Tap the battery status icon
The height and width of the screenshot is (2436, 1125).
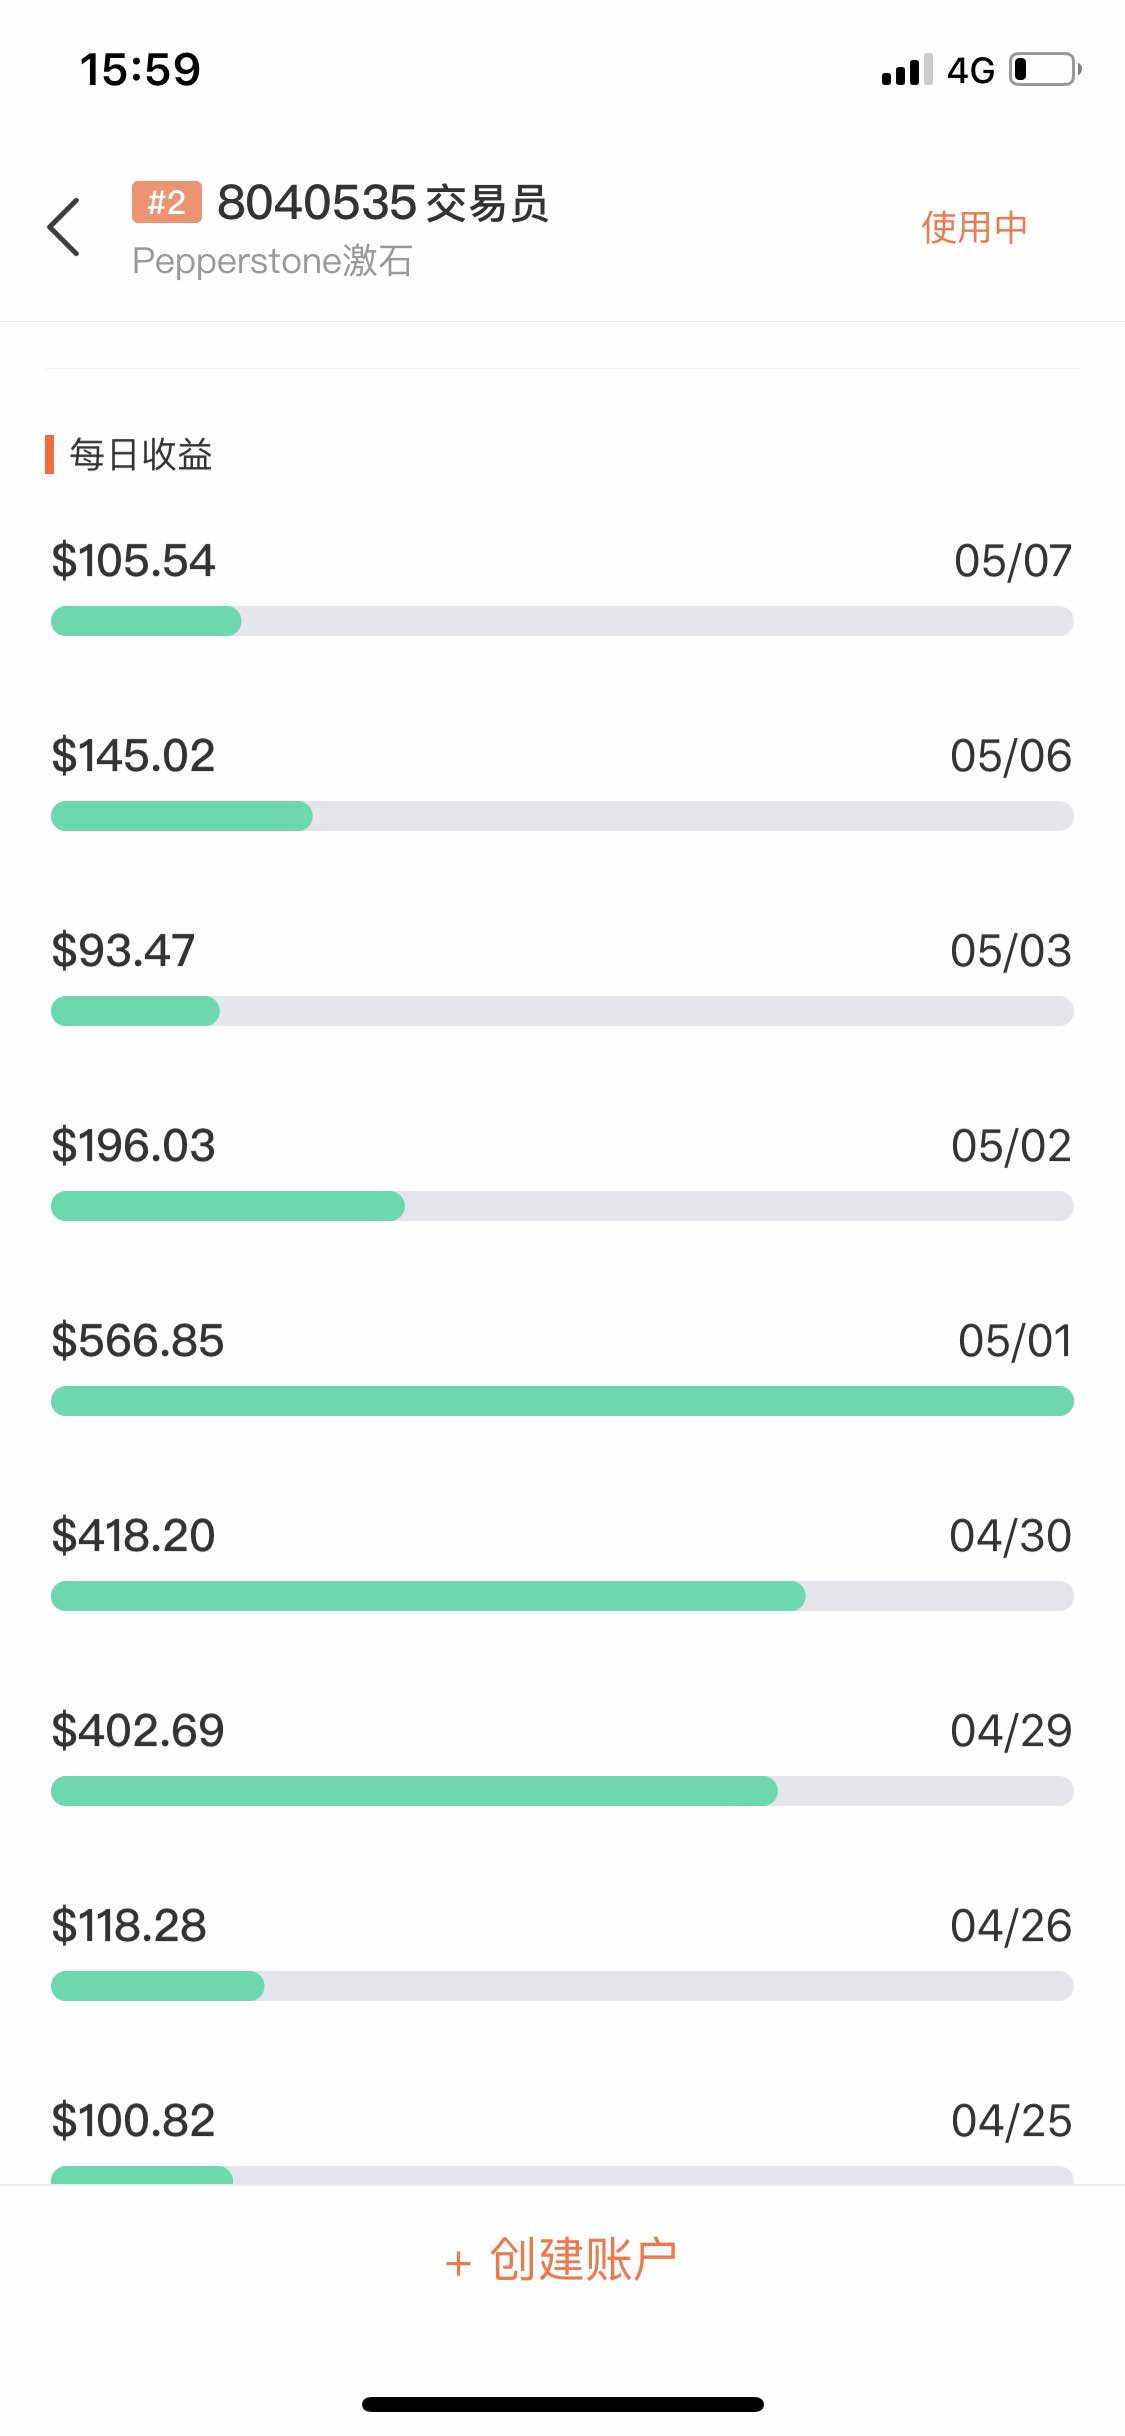(1044, 70)
